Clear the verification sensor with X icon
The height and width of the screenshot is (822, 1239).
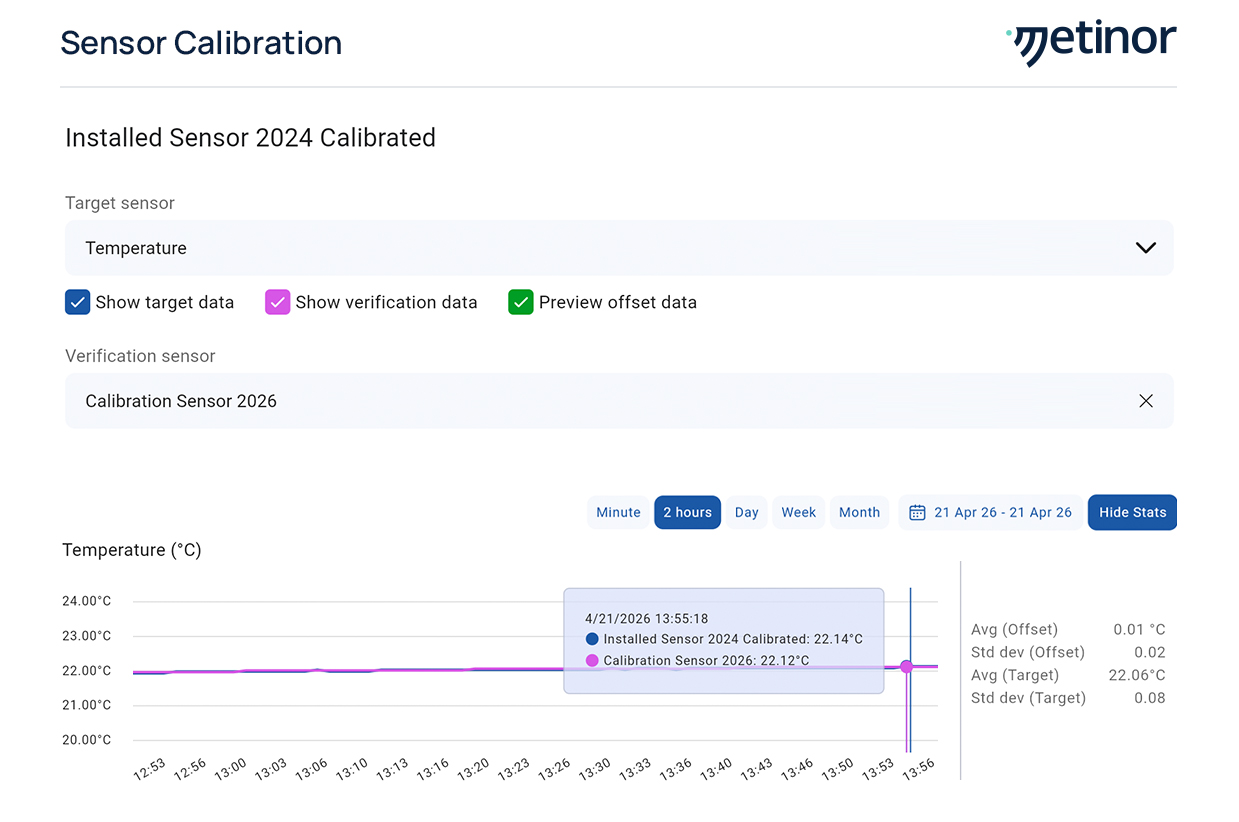[1146, 401]
